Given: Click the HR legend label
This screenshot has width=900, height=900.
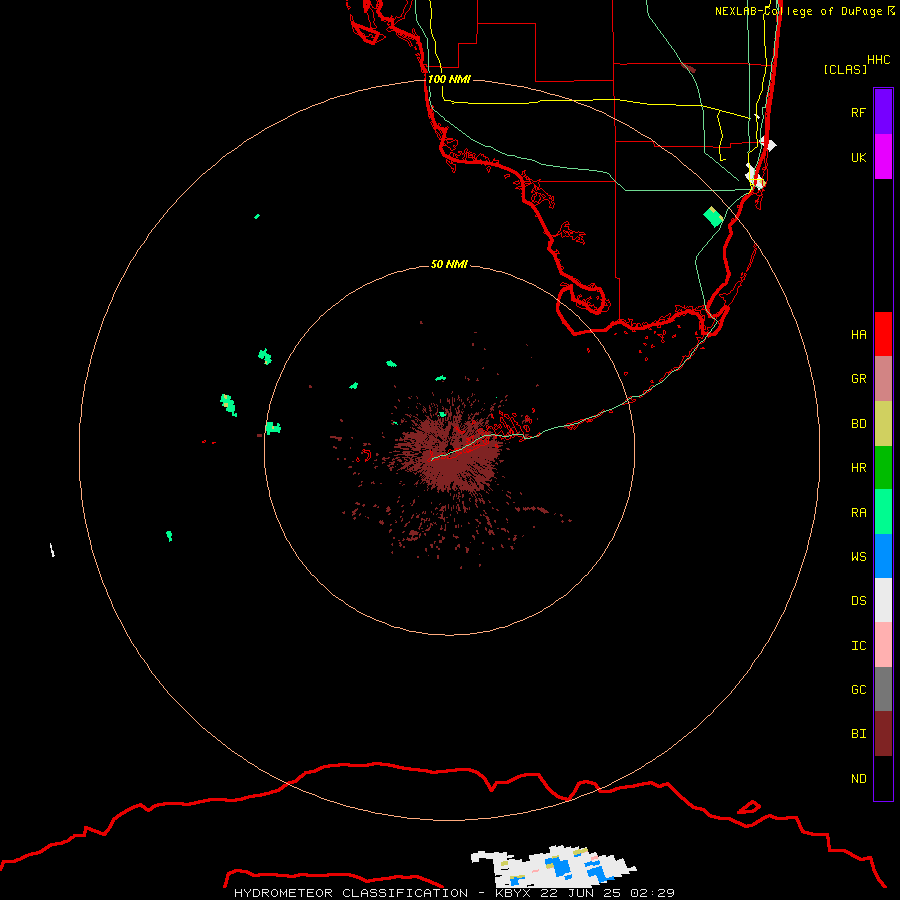Looking at the screenshot, I should click(859, 468).
